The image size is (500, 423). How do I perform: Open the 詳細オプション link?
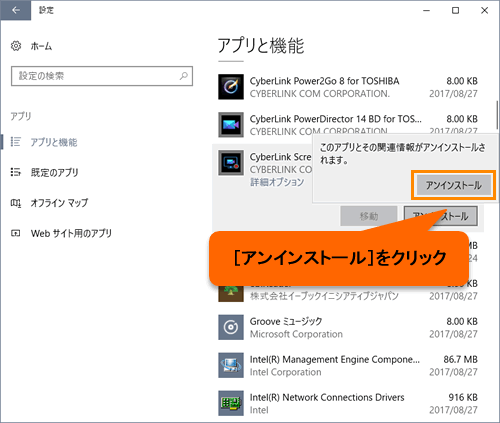coord(277,182)
